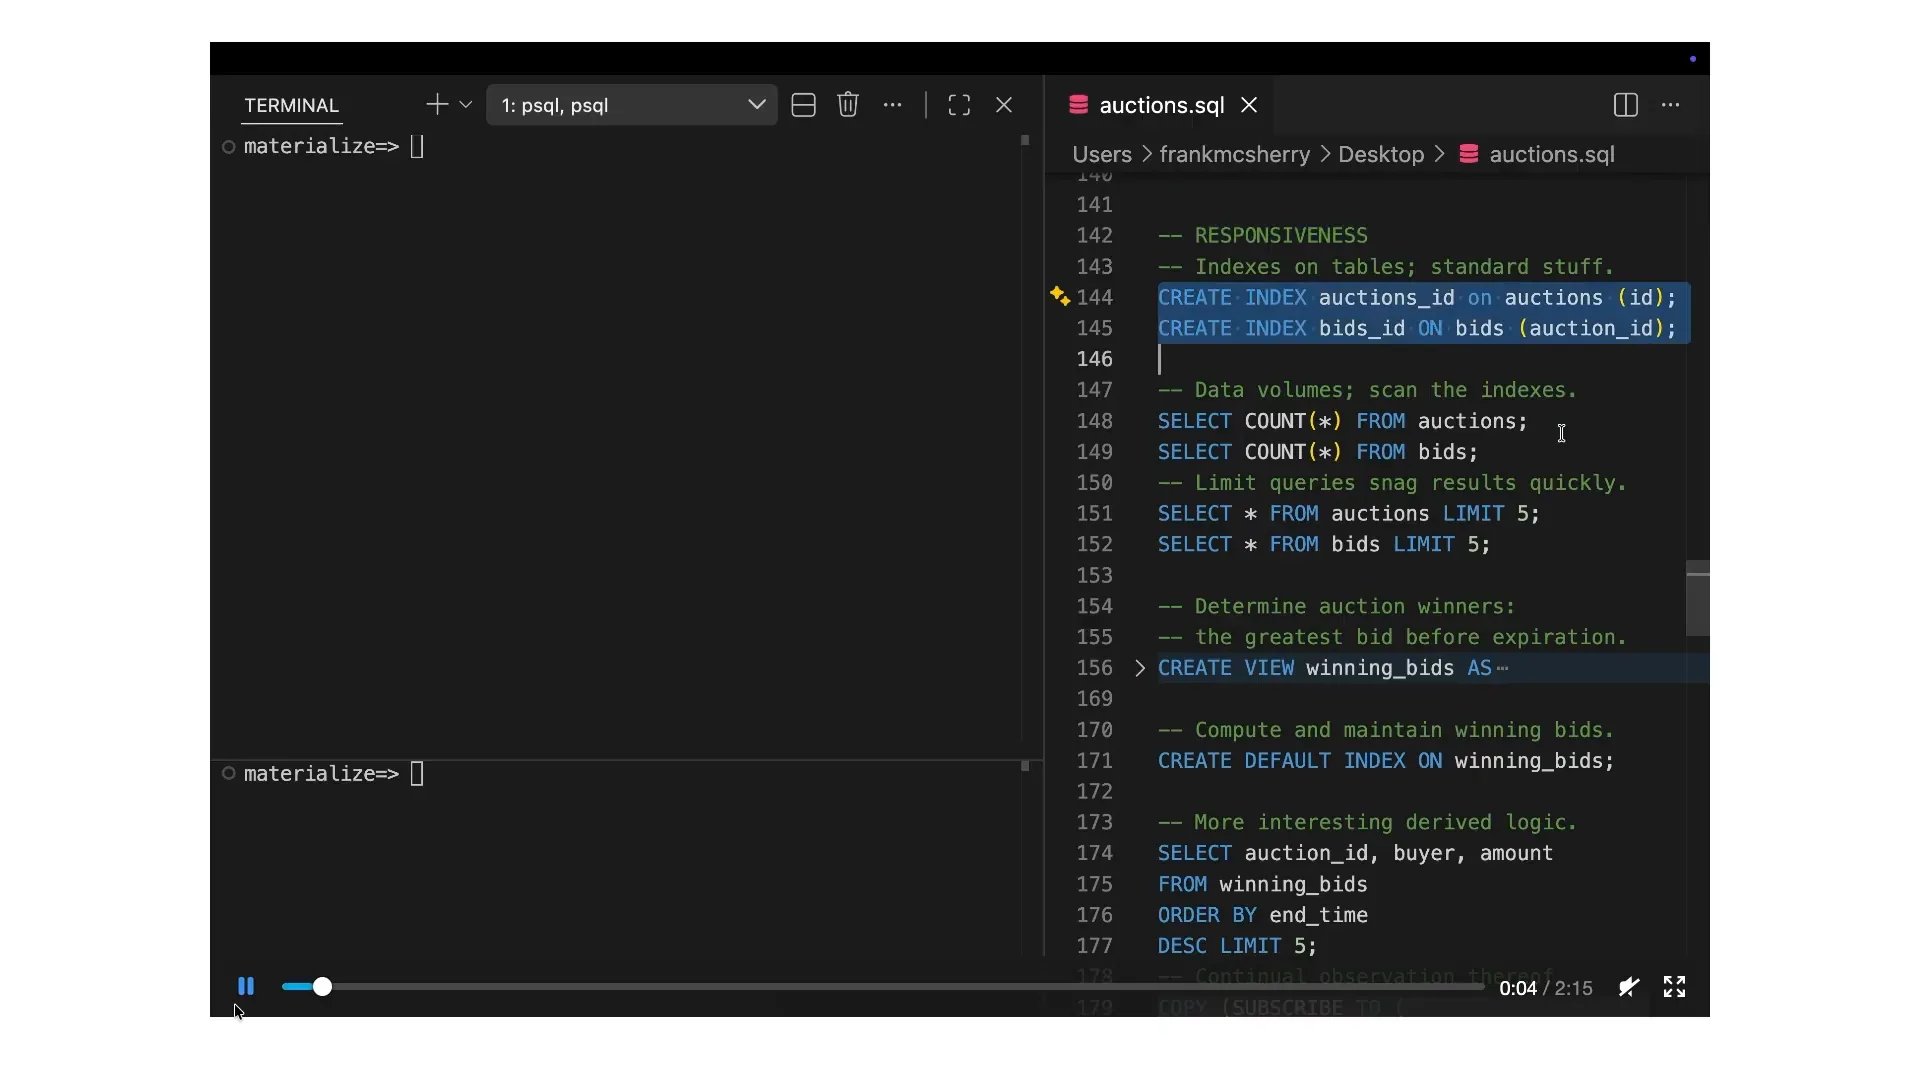Click 'SELECT * FROM bids LIMIT 5;' line
The height and width of the screenshot is (1080, 1920).
(x=1324, y=545)
